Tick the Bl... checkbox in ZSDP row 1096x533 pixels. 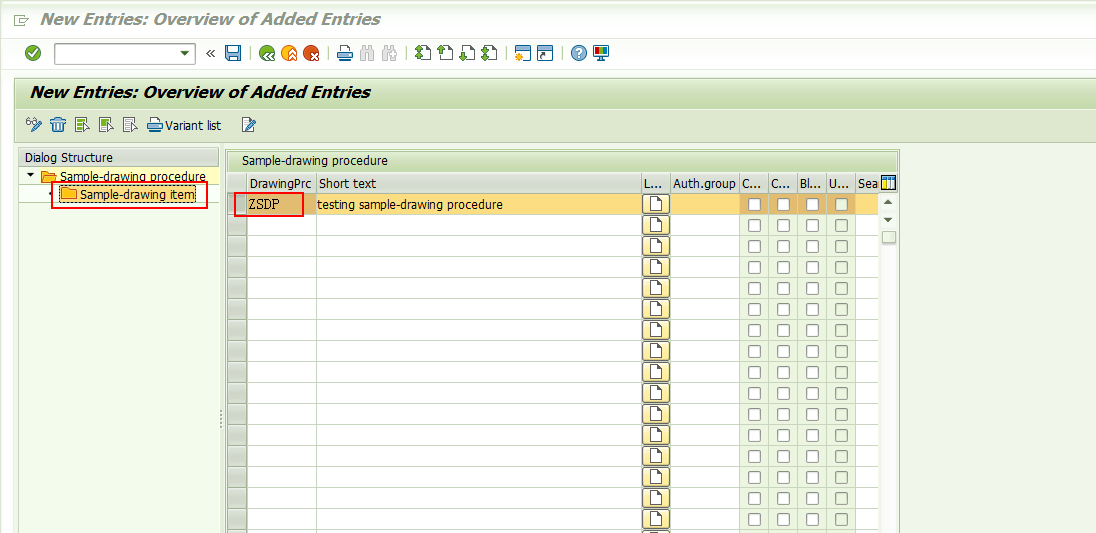[x=812, y=205]
